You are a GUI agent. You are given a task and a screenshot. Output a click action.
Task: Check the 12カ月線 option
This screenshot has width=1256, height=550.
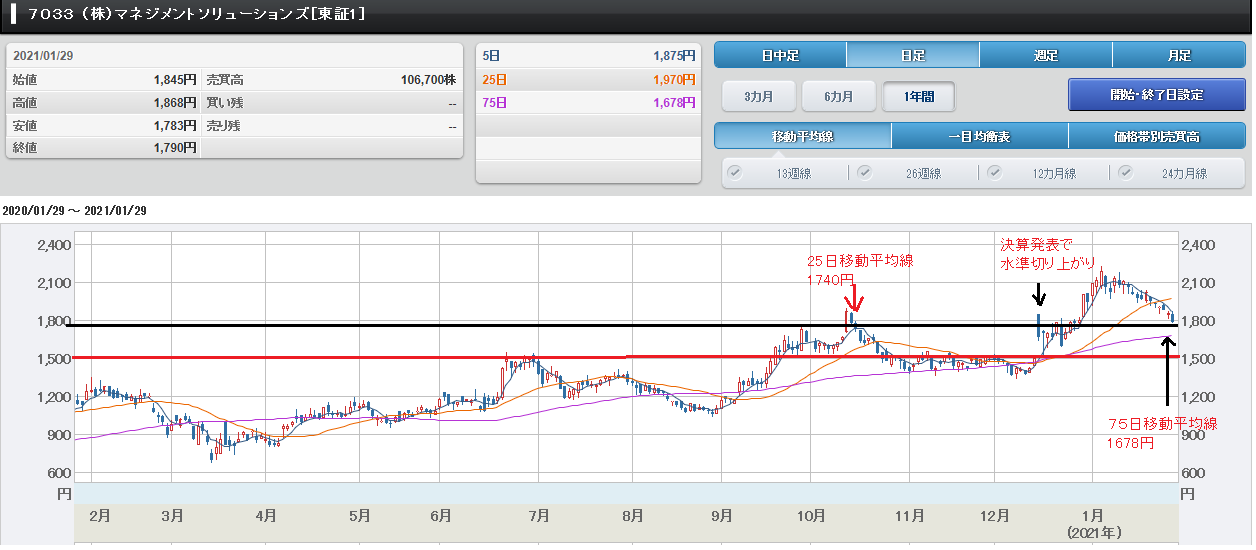995,172
